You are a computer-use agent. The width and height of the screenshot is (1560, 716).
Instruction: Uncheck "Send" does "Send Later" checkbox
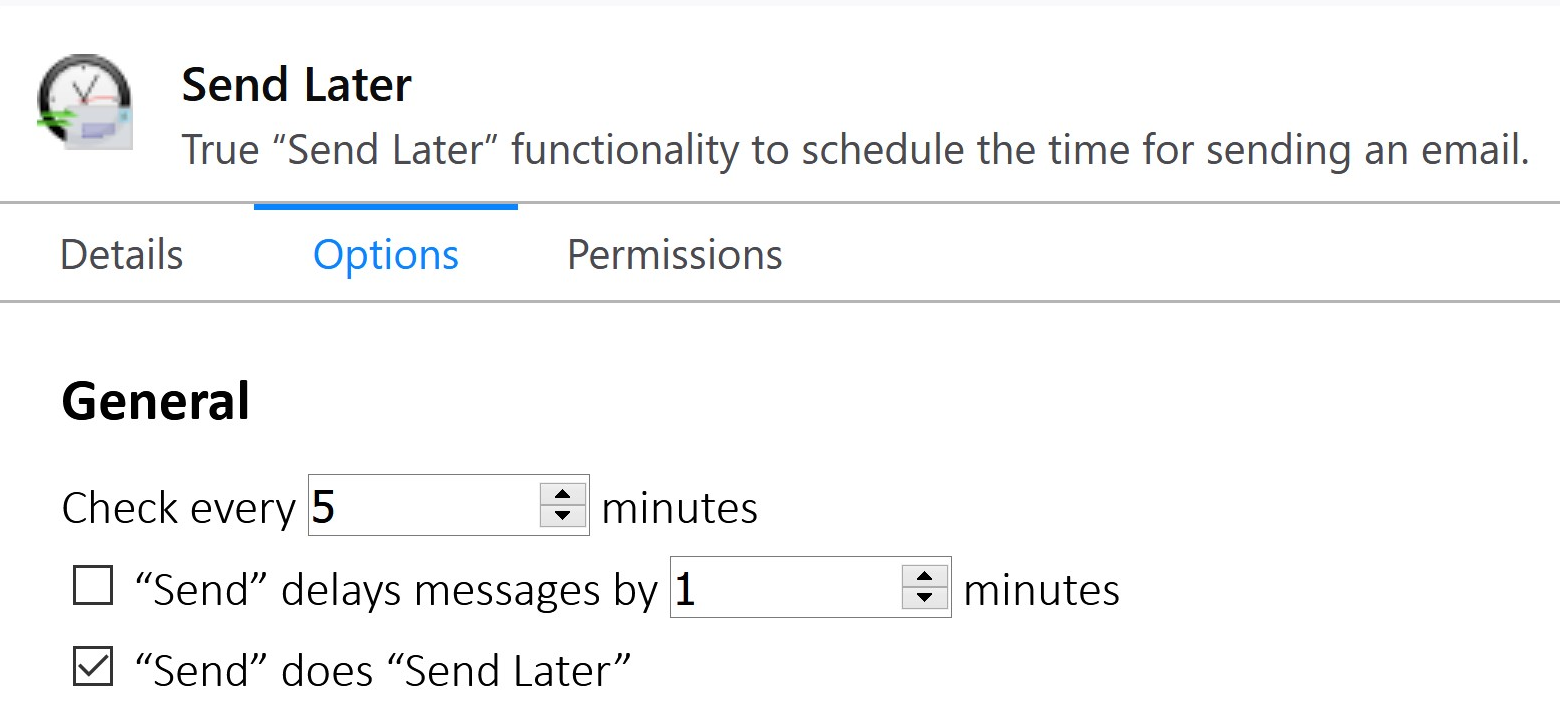tap(93, 667)
